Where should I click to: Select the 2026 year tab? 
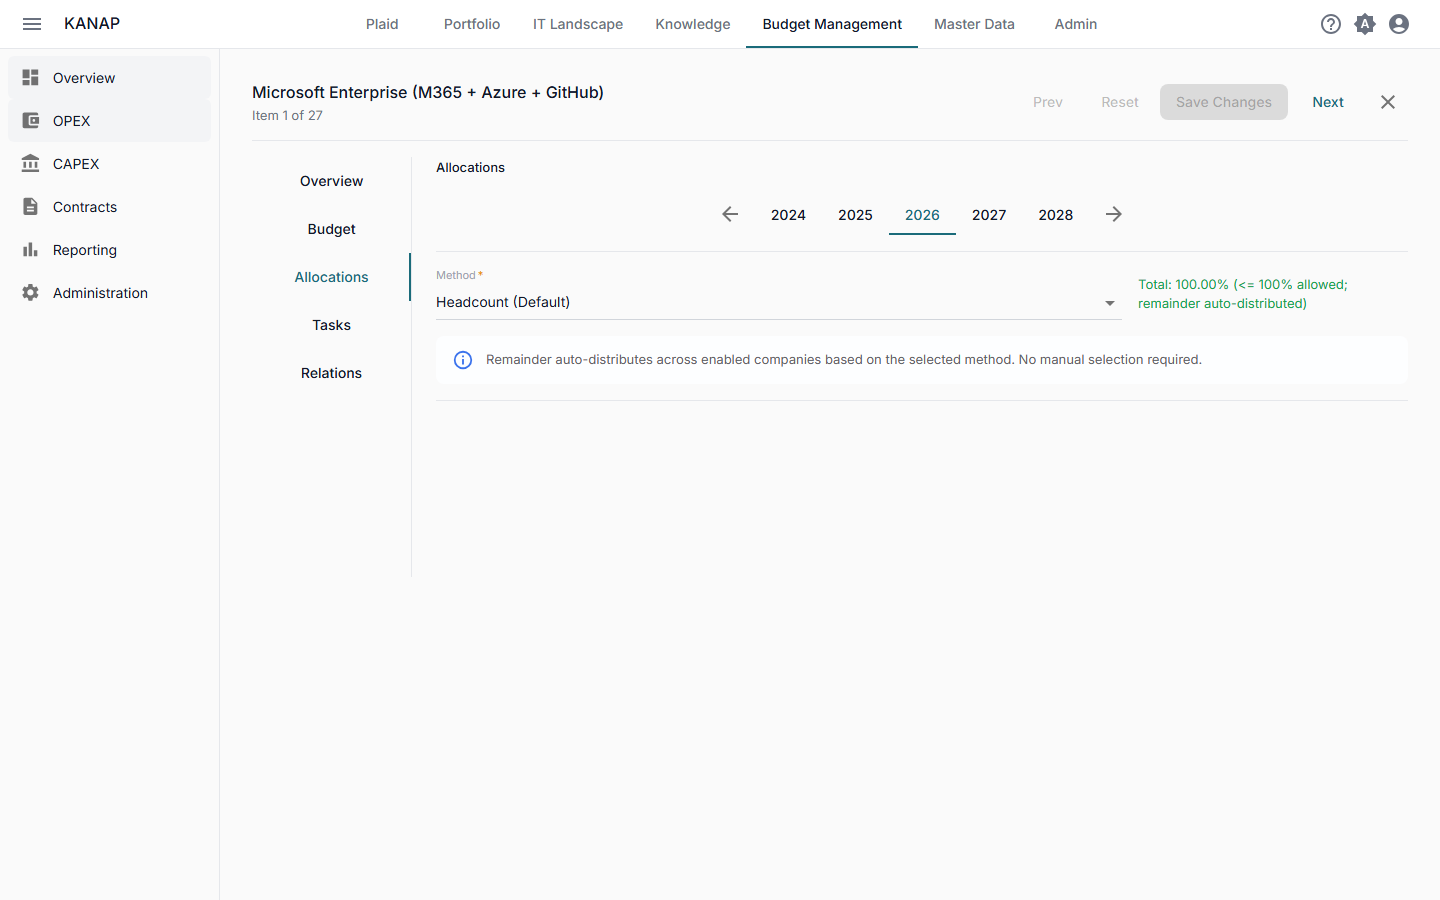tap(922, 215)
